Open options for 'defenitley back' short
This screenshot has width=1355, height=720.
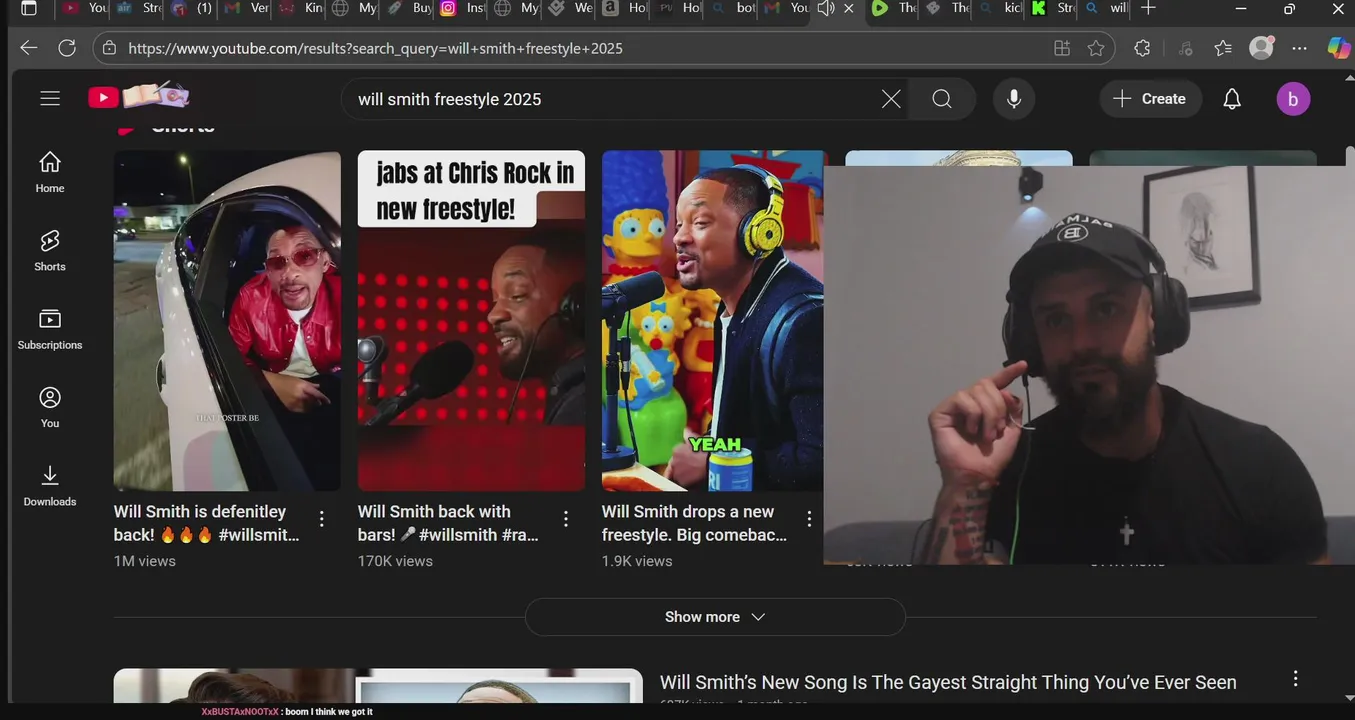(322, 519)
